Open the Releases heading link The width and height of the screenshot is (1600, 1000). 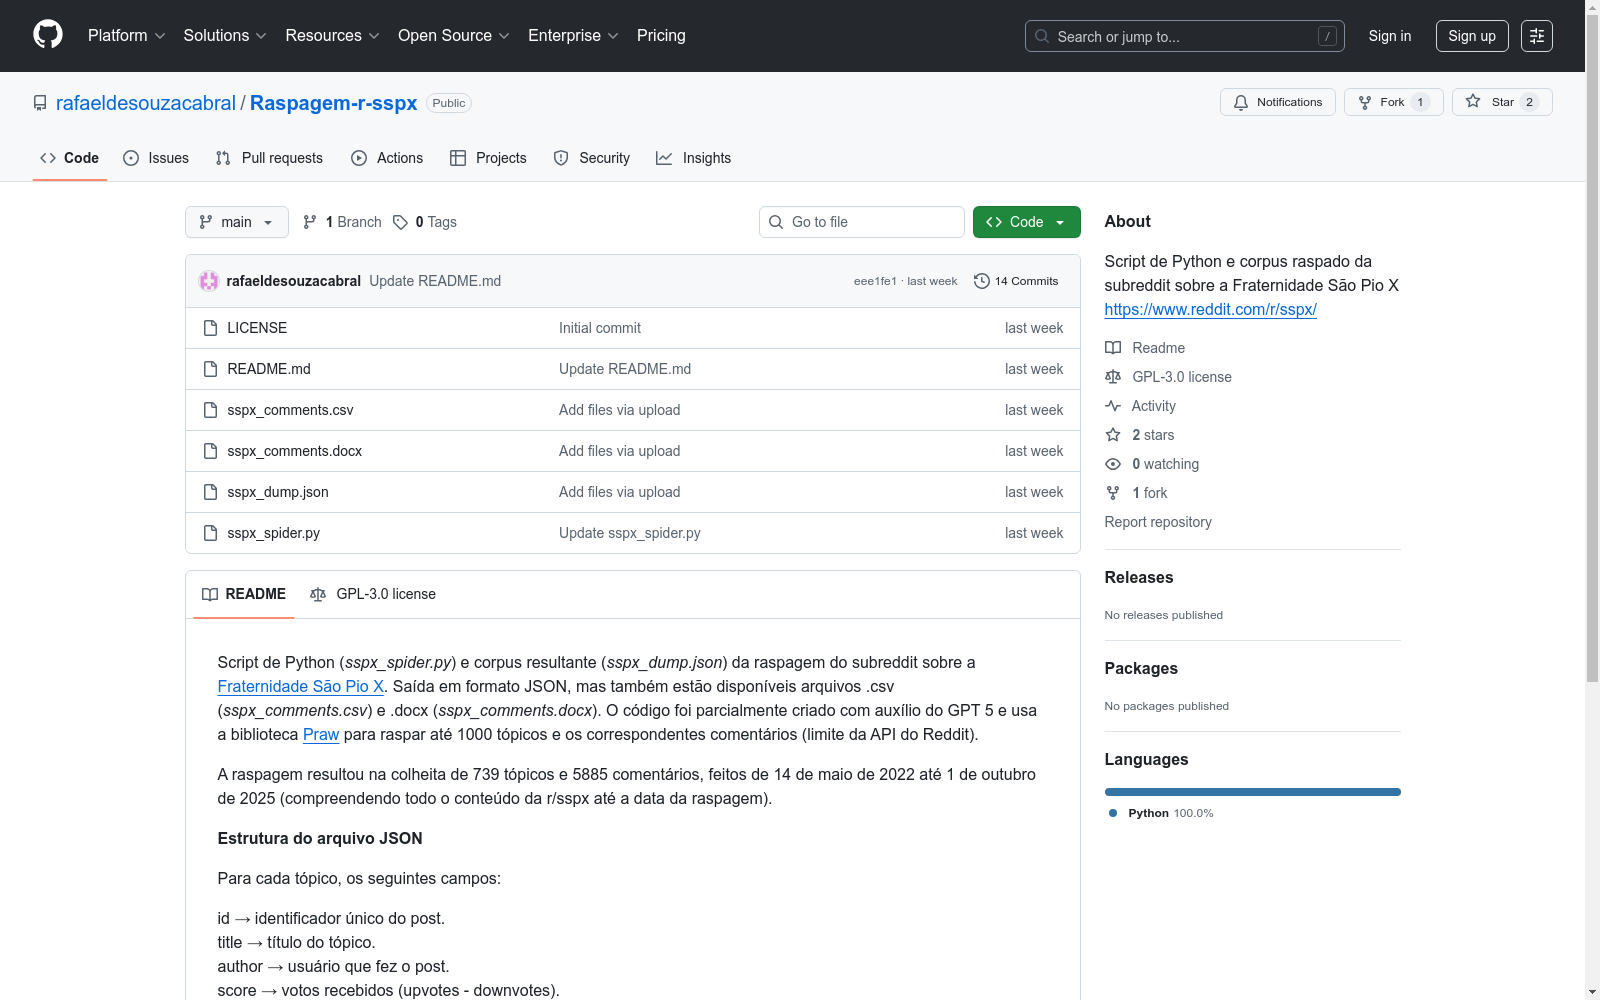click(x=1139, y=577)
